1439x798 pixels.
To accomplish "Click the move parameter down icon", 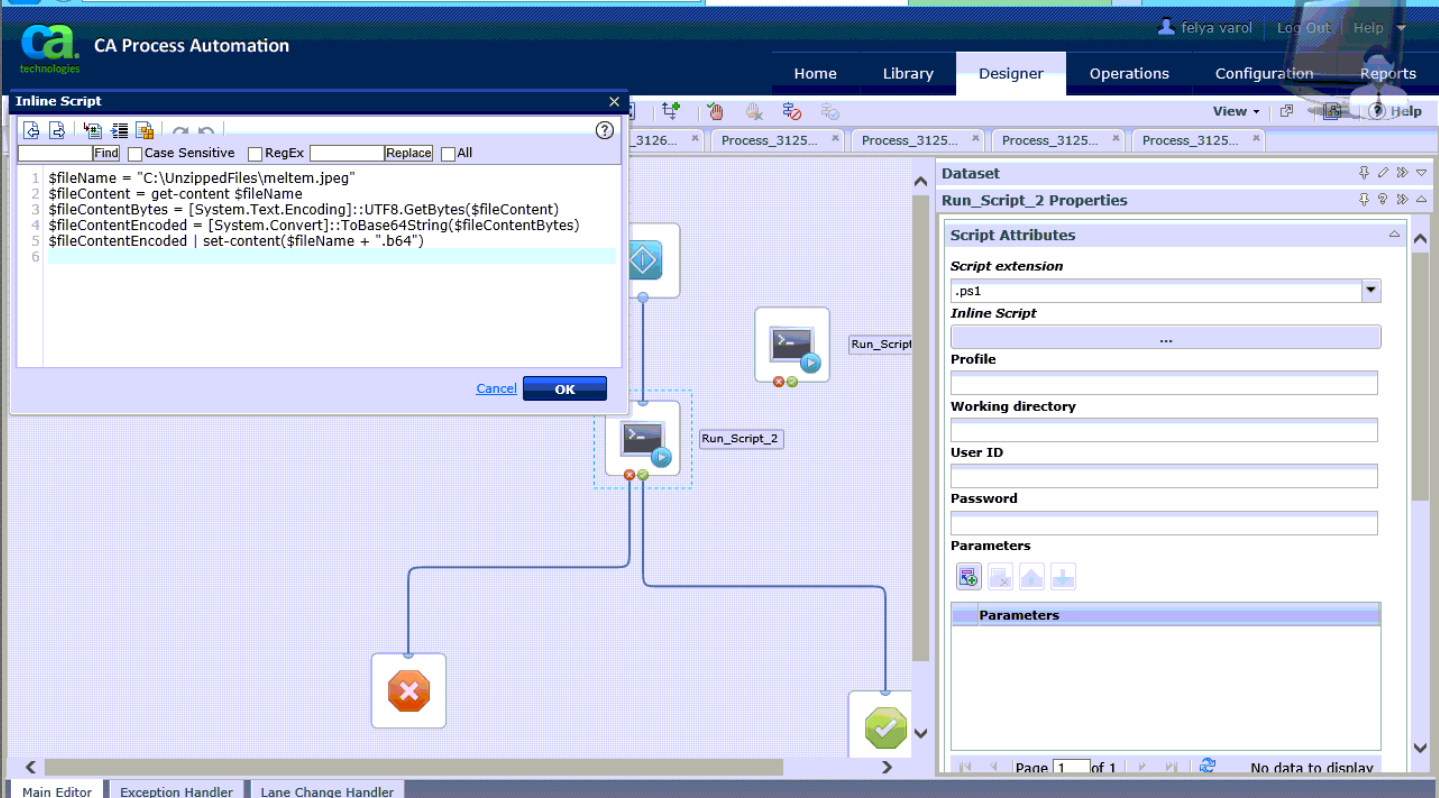I will tap(1064, 577).
